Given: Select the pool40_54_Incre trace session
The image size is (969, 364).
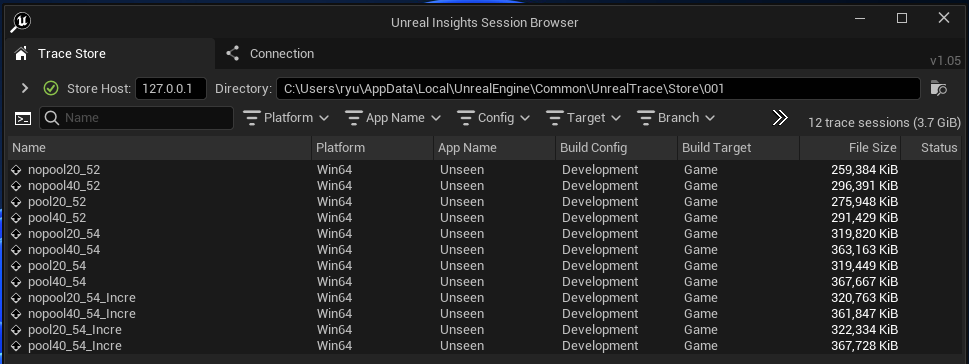Looking at the screenshot, I should (485, 346).
